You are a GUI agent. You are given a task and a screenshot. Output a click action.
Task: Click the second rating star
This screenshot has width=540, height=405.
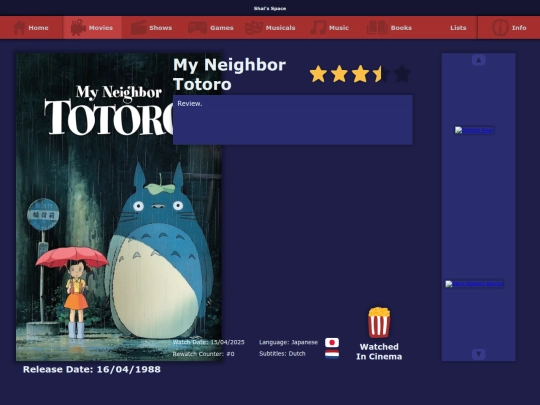tap(339, 74)
